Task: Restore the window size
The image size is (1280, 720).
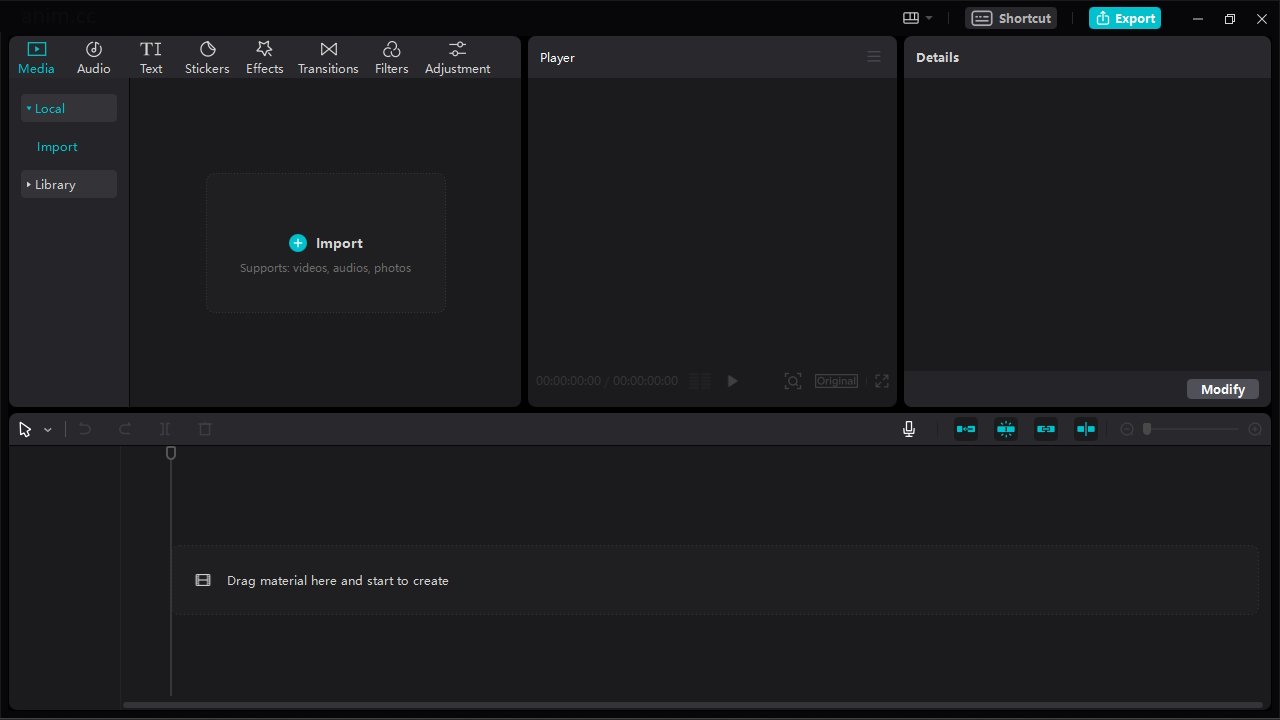Action: click(x=1230, y=18)
